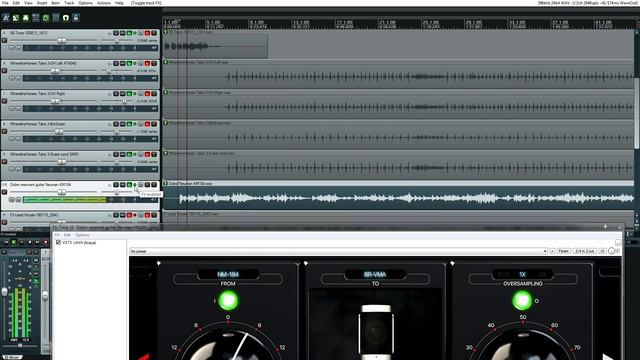Viewport: 640px width, 360px height.
Task: Click the red Record button in the transport
Action: (x=45, y=242)
